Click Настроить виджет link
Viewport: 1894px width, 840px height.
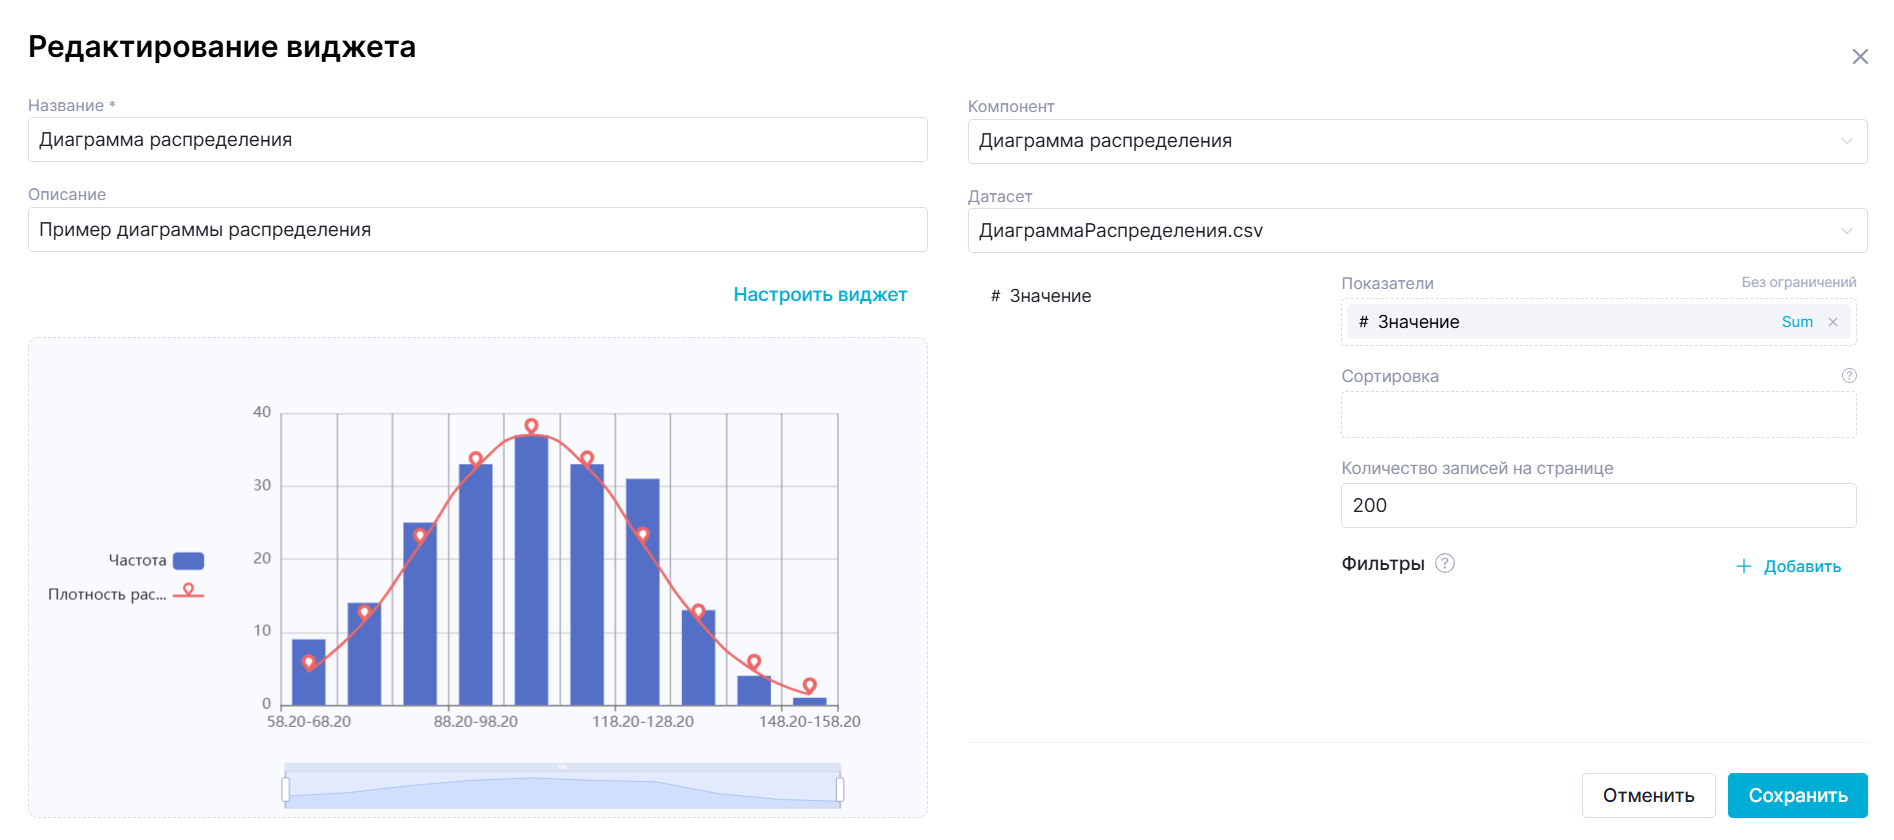819,295
